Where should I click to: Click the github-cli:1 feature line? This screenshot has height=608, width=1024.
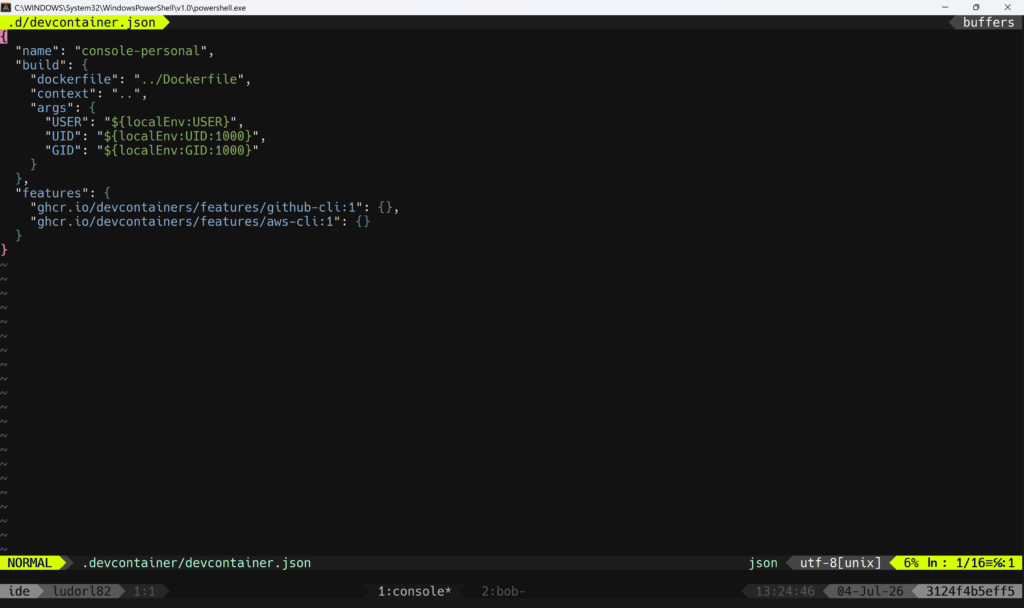tap(214, 208)
